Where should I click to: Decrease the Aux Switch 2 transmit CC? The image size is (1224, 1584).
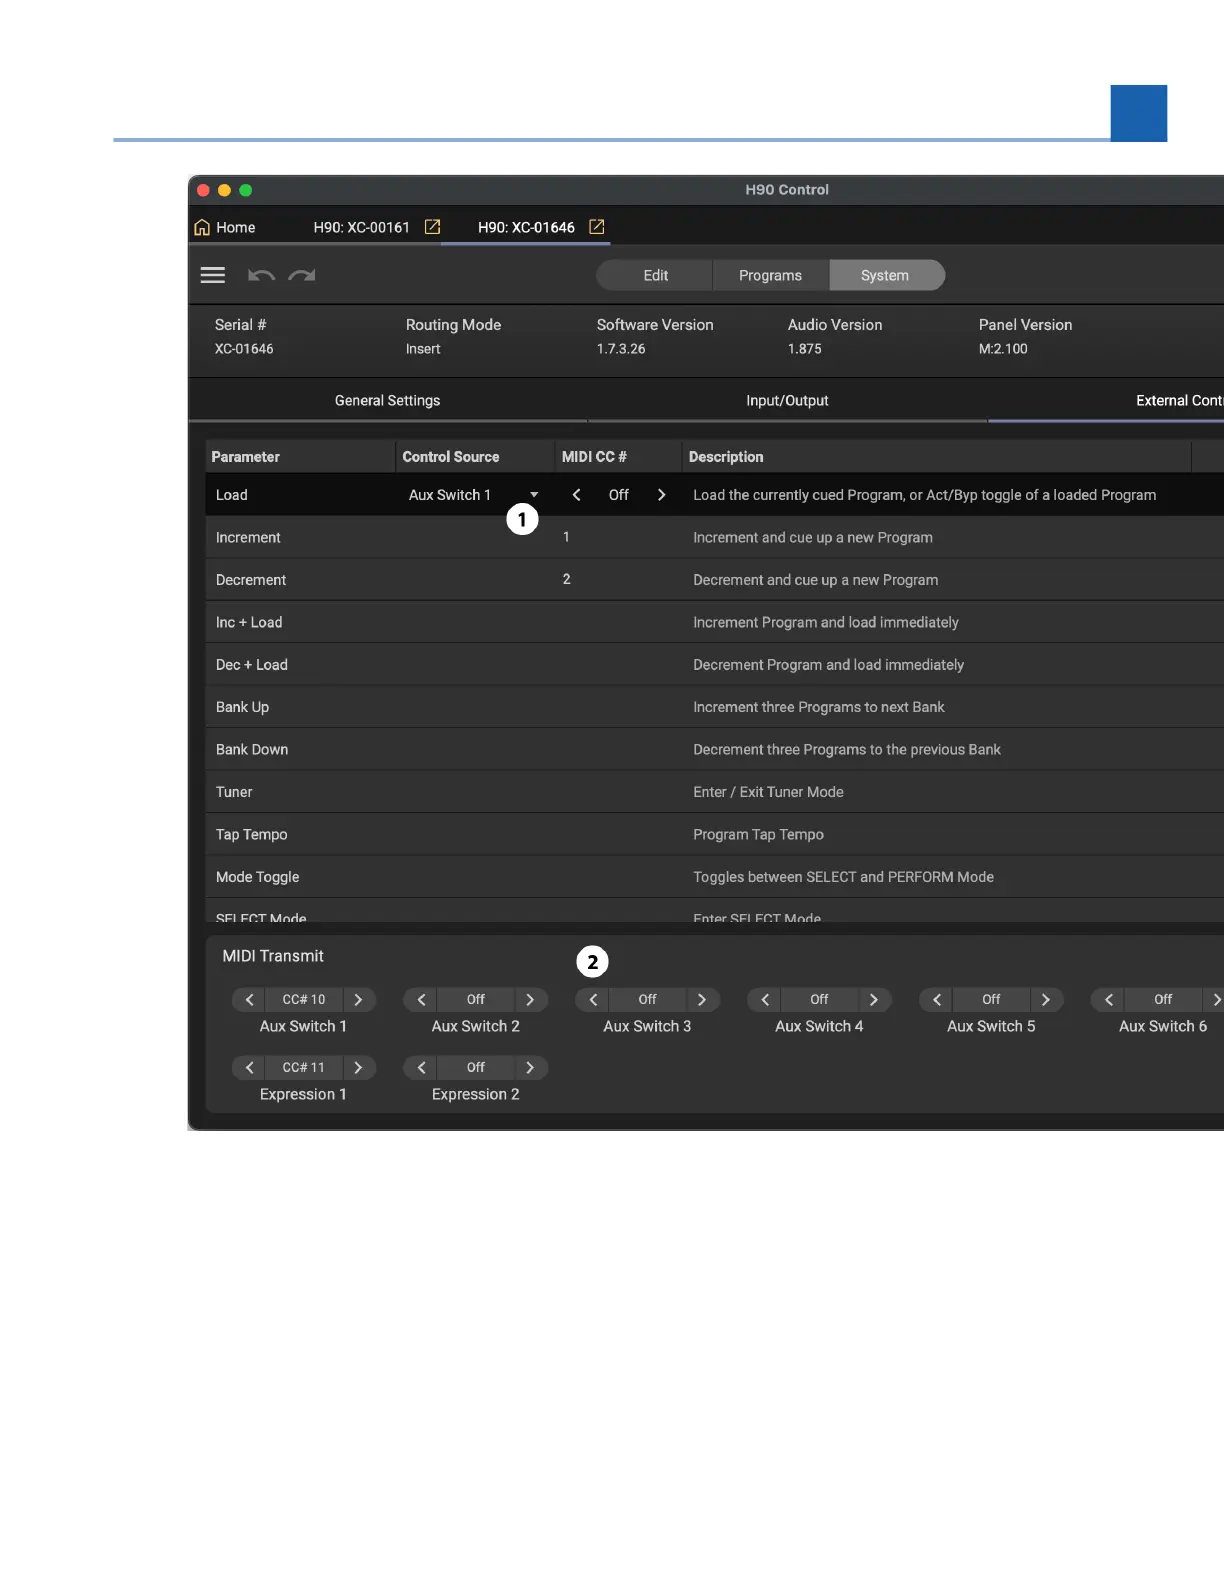pos(421,1000)
